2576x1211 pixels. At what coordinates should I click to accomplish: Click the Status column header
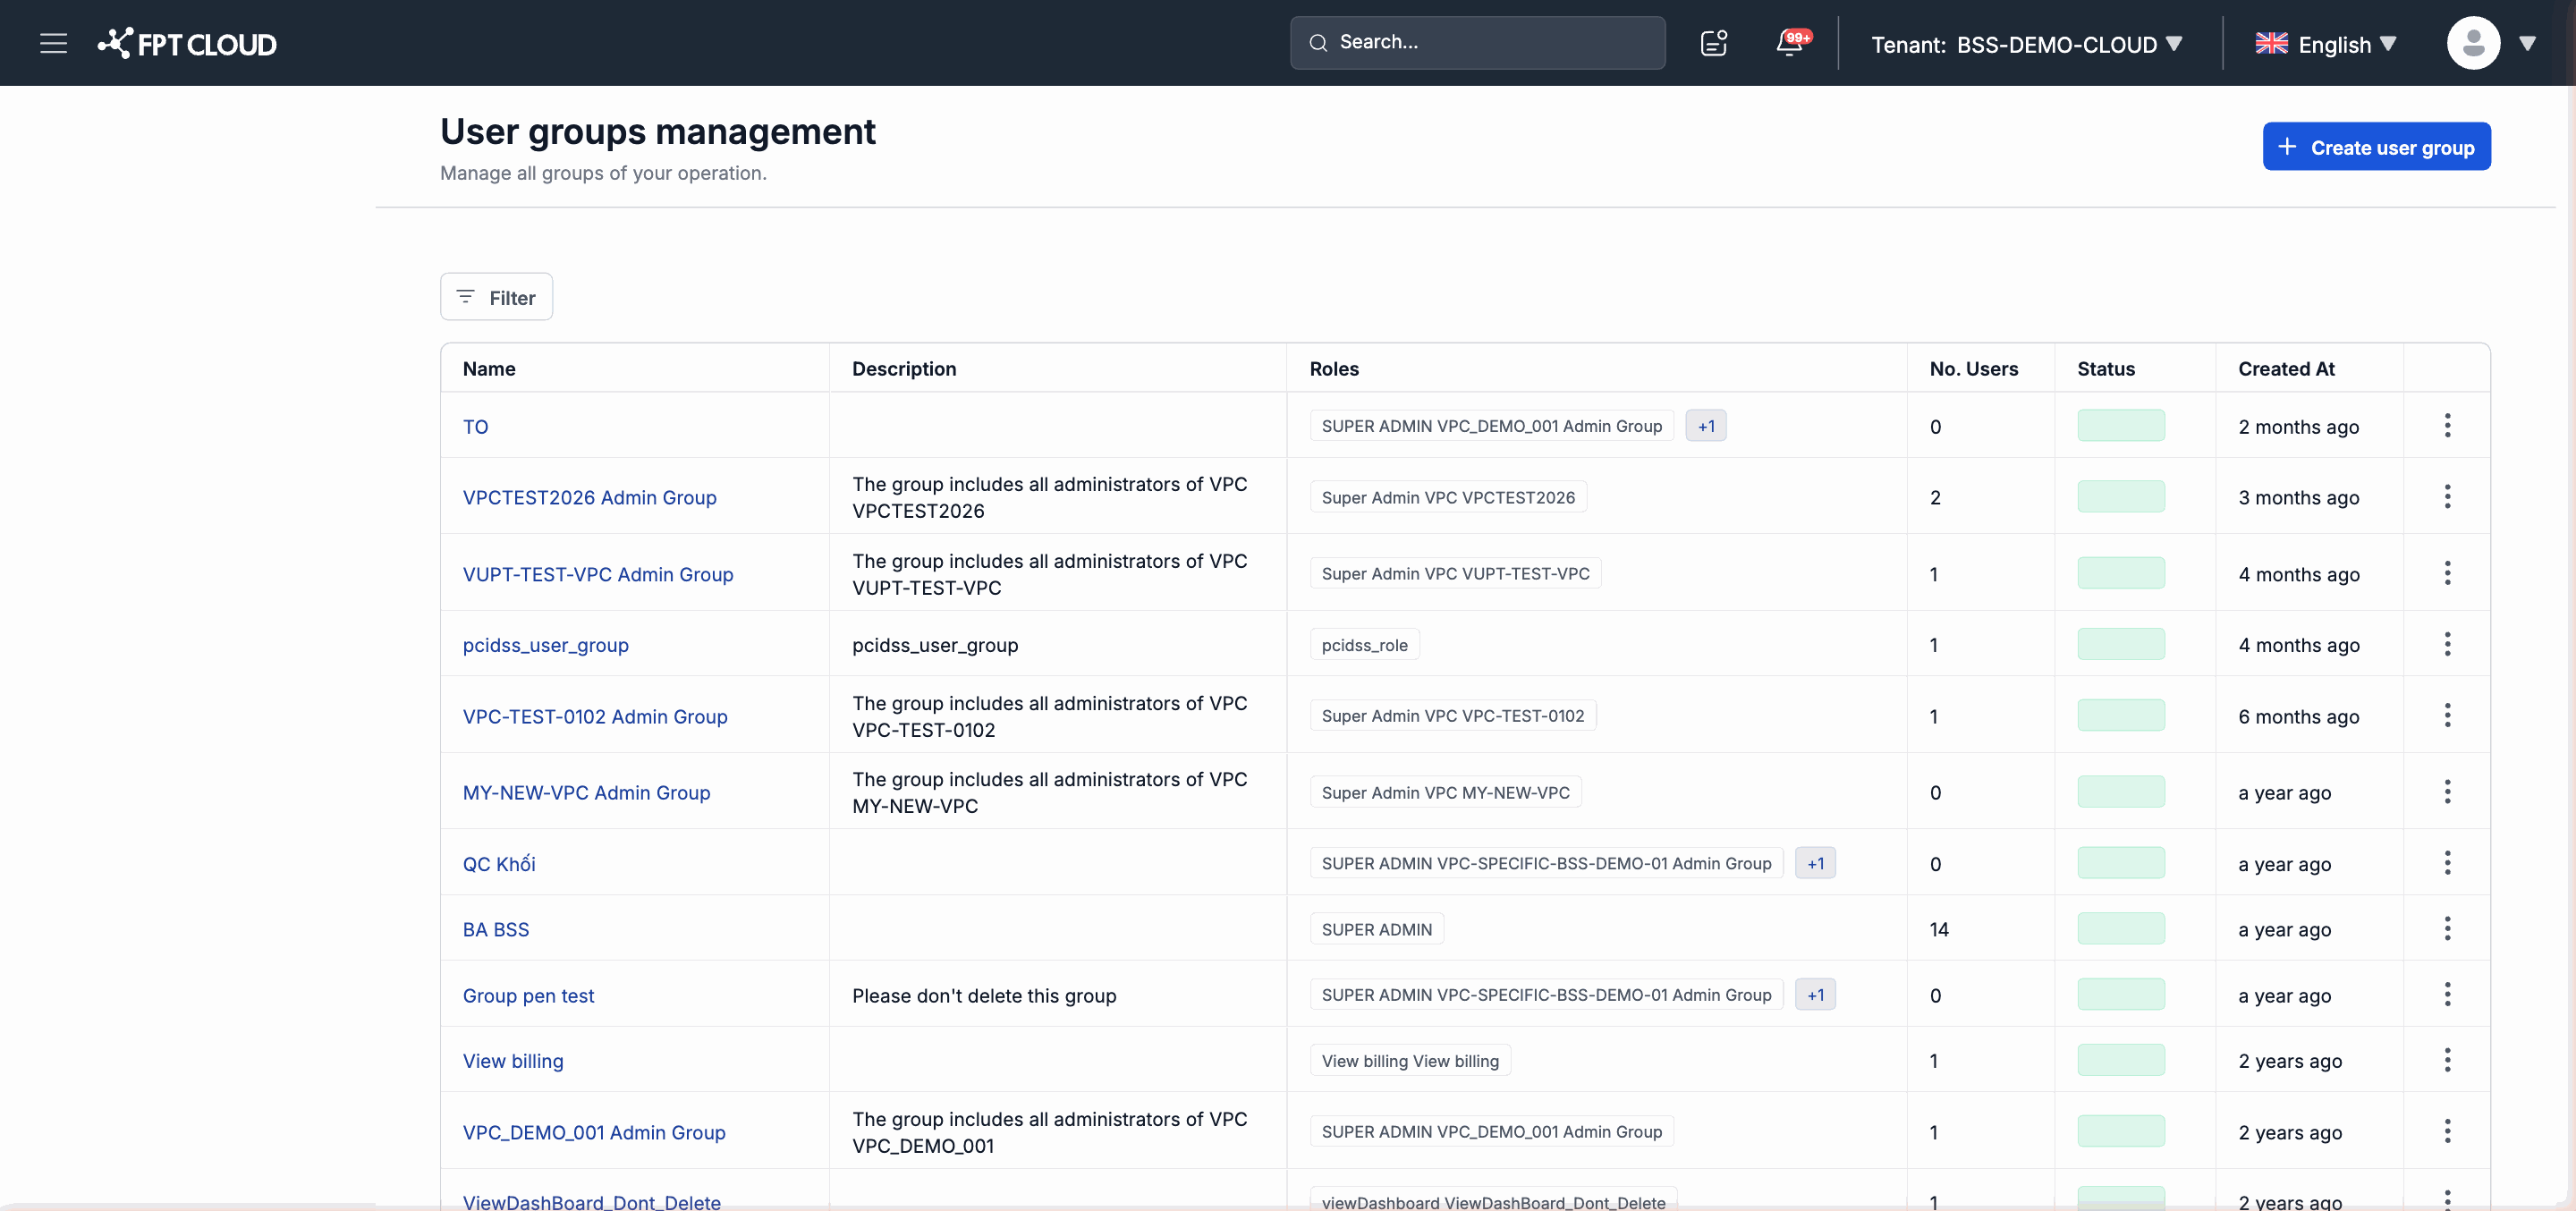pos(2105,369)
